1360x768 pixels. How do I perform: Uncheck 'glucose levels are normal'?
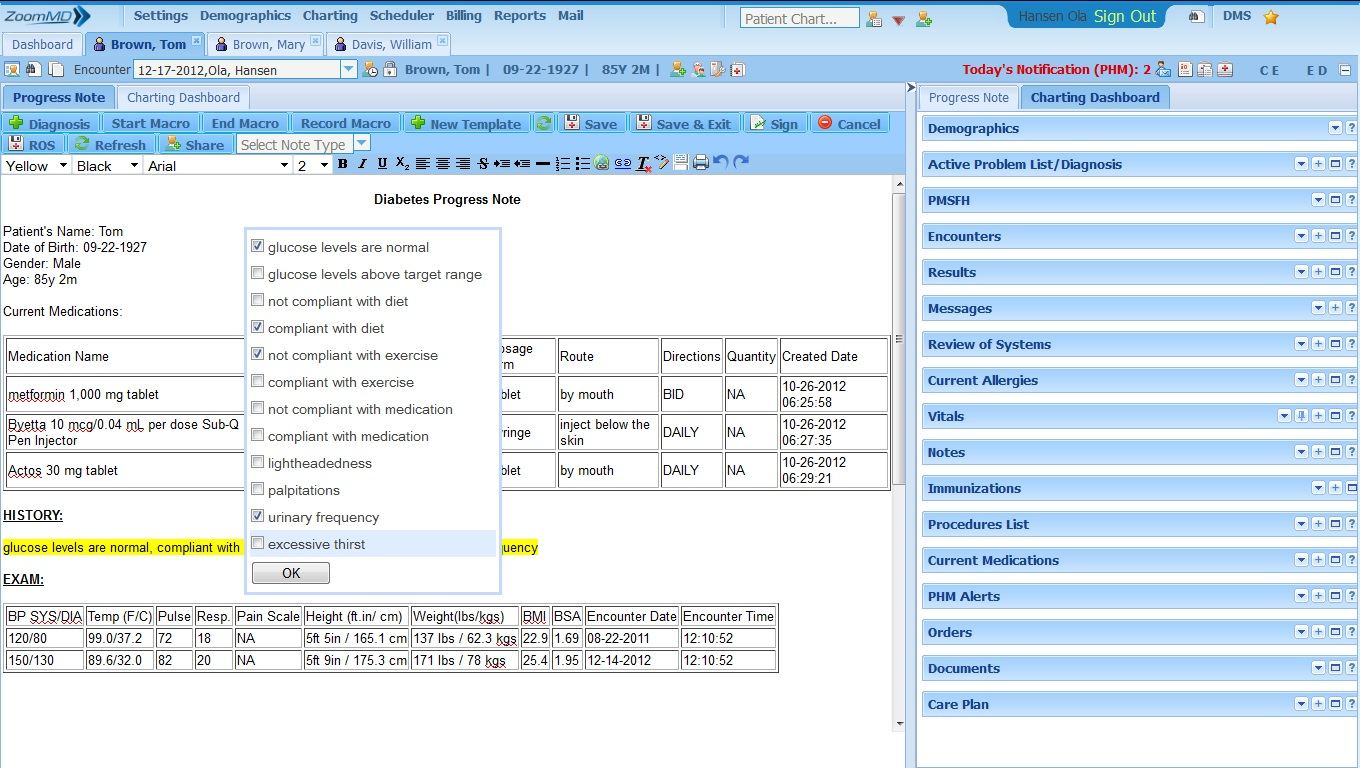click(x=258, y=246)
